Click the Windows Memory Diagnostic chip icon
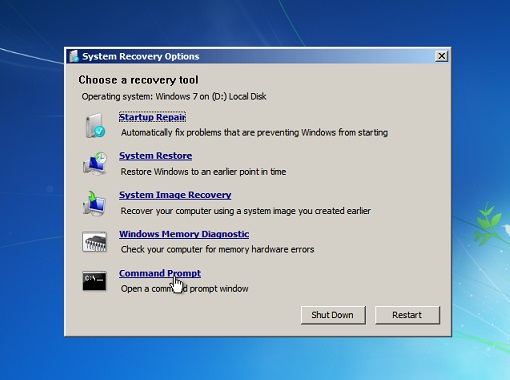The width and height of the screenshot is (510, 380). coord(94,242)
